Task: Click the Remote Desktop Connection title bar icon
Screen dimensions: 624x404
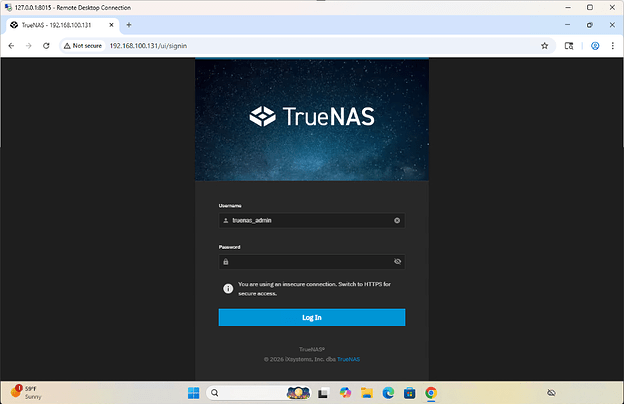Action: 8,8
